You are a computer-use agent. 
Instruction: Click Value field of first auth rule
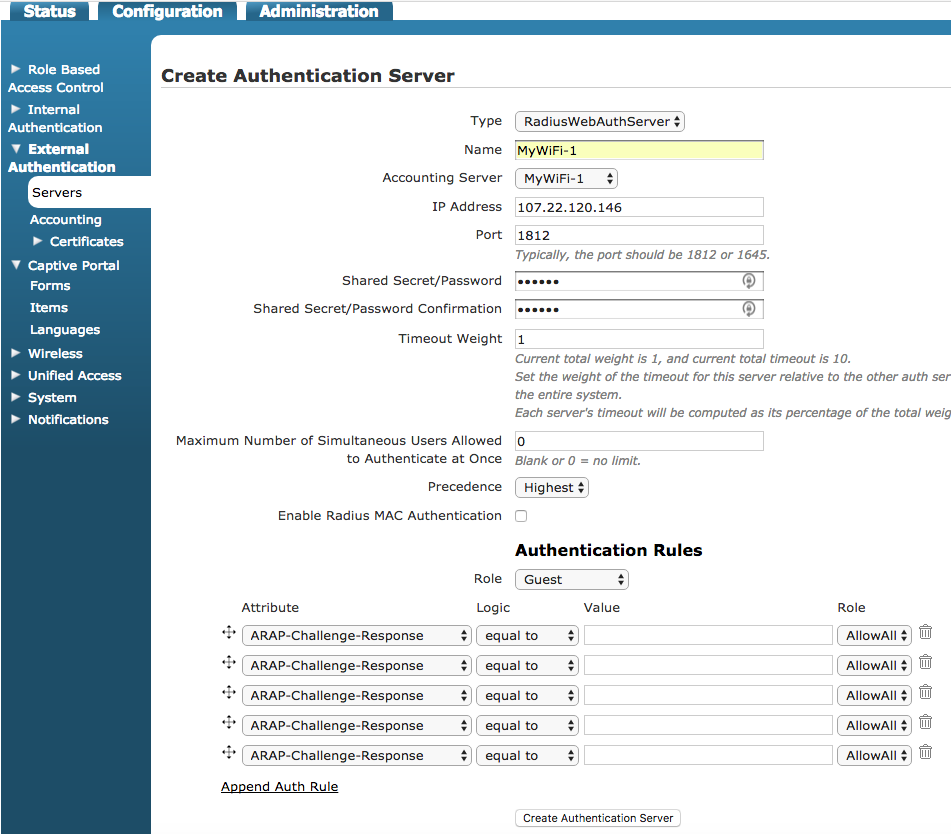click(708, 636)
